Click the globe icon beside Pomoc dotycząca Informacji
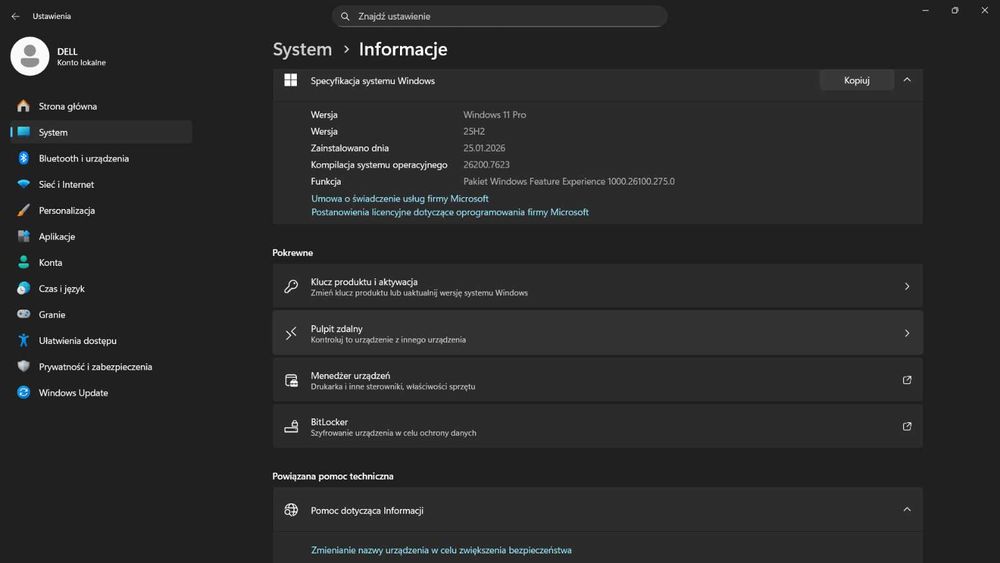This screenshot has width=1000, height=563. click(x=291, y=510)
